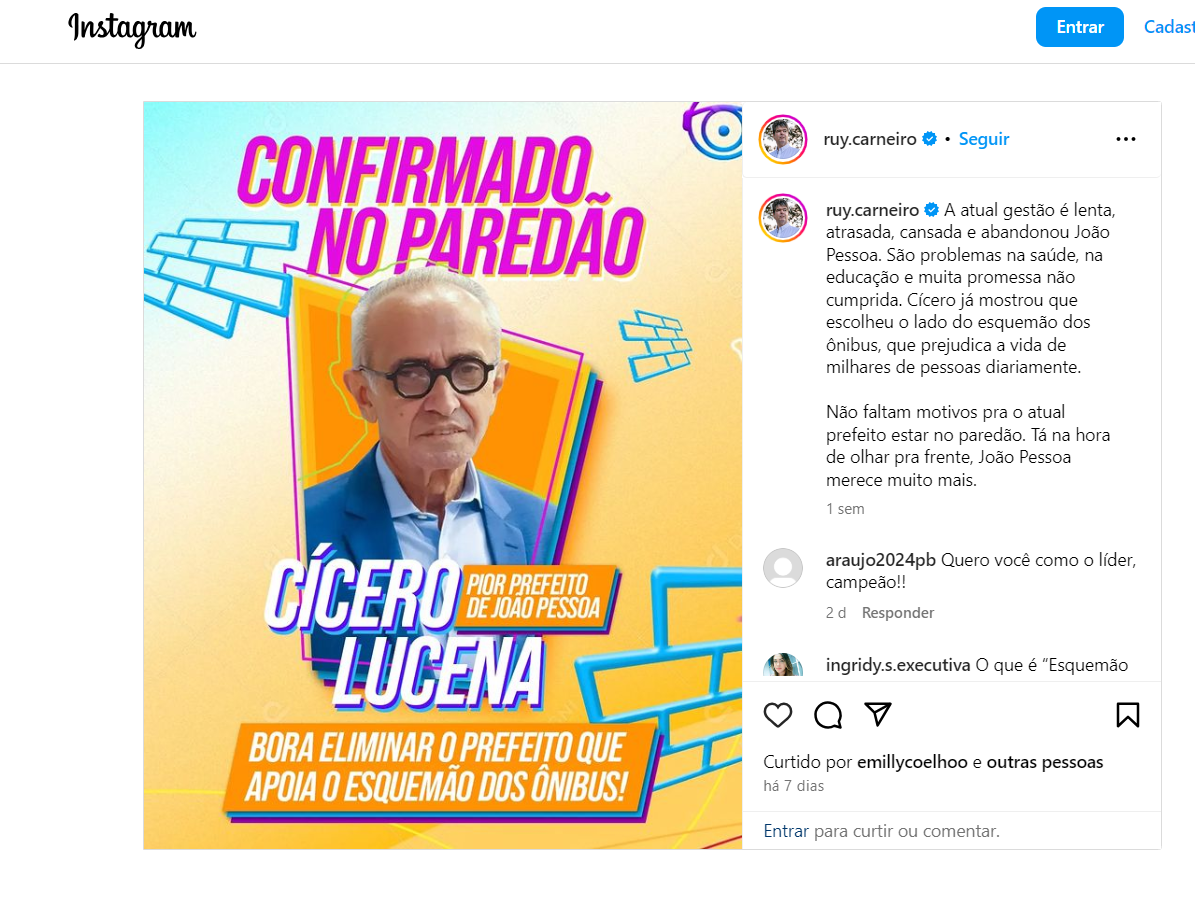Reply to araujo2024pb comment via Responder

click(898, 613)
